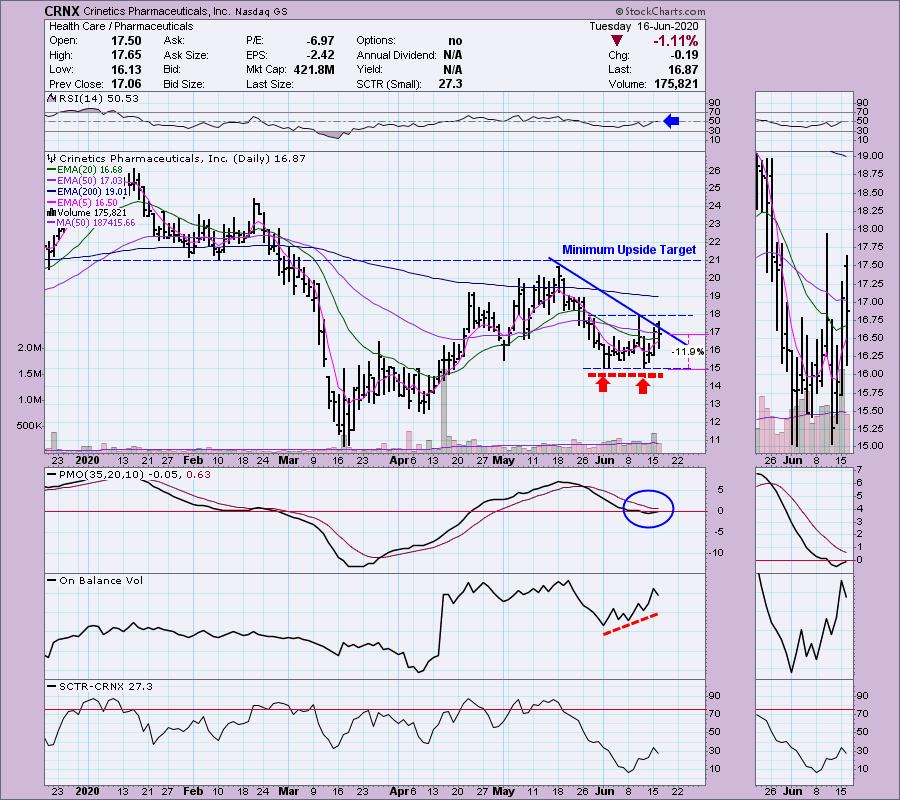
Task: Click the EMA(20) 16.68 legend entry
Action: pos(90,170)
